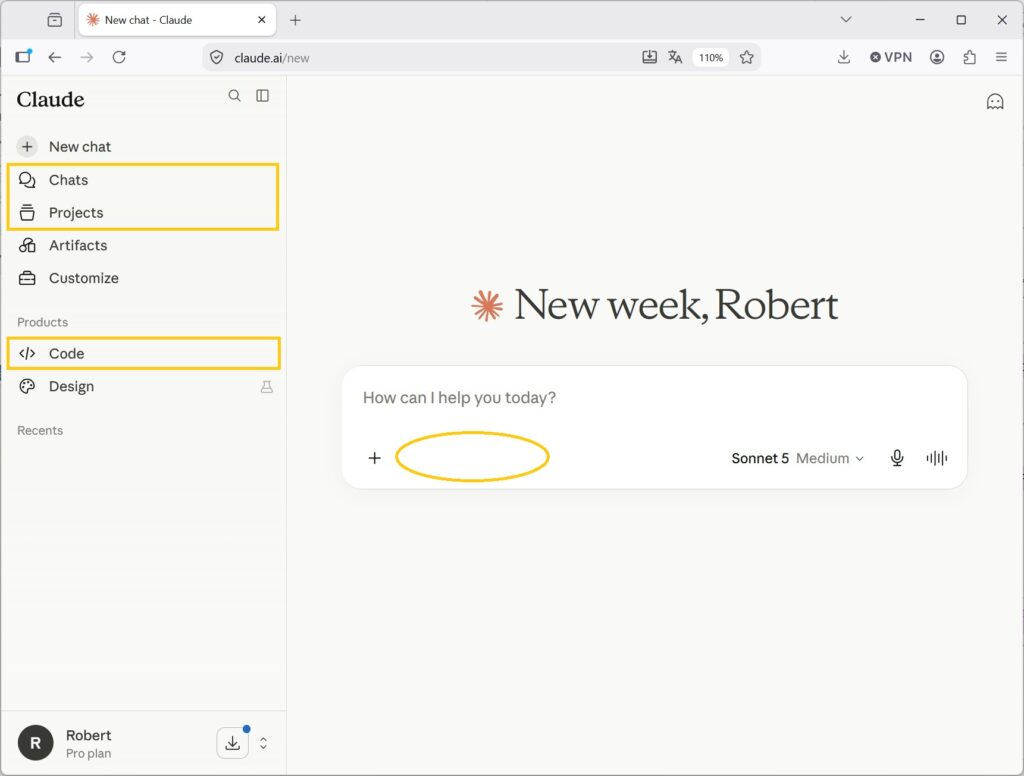Image resolution: width=1024 pixels, height=776 pixels.
Task: Open a new browser tab with plus
Action: point(295,20)
